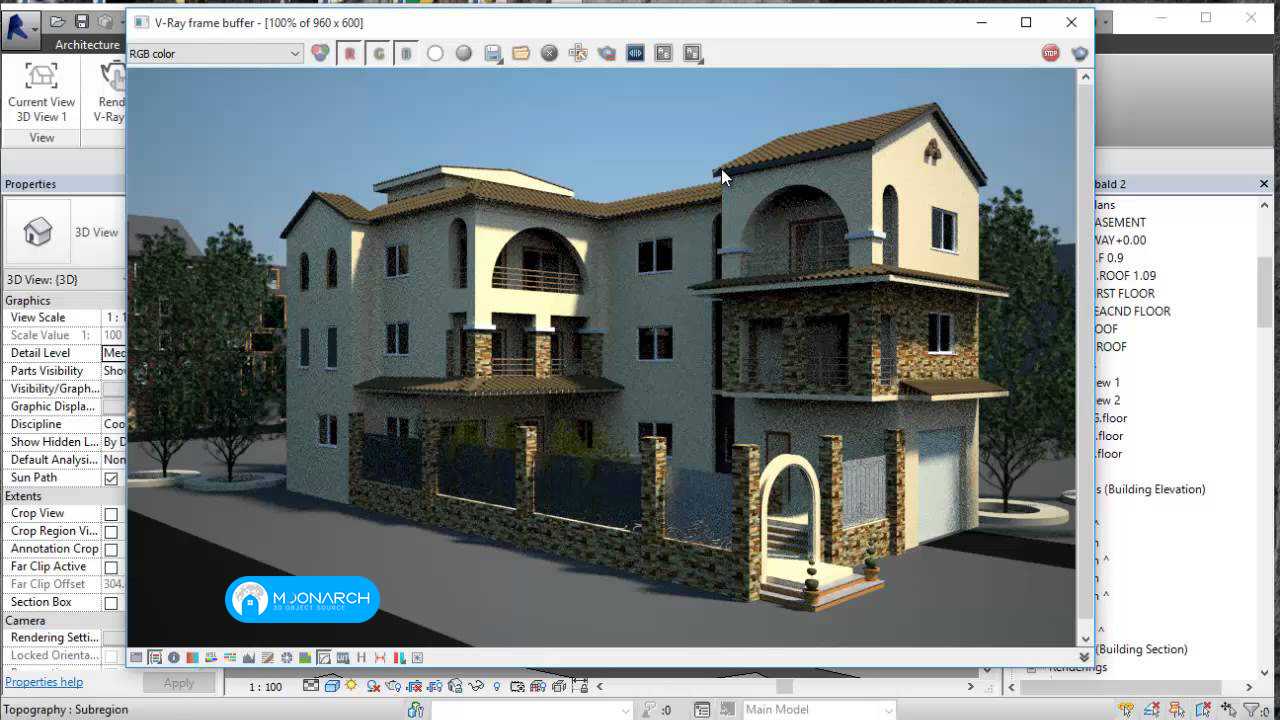Load image with the folder icon
1280x720 pixels.
point(520,54)
